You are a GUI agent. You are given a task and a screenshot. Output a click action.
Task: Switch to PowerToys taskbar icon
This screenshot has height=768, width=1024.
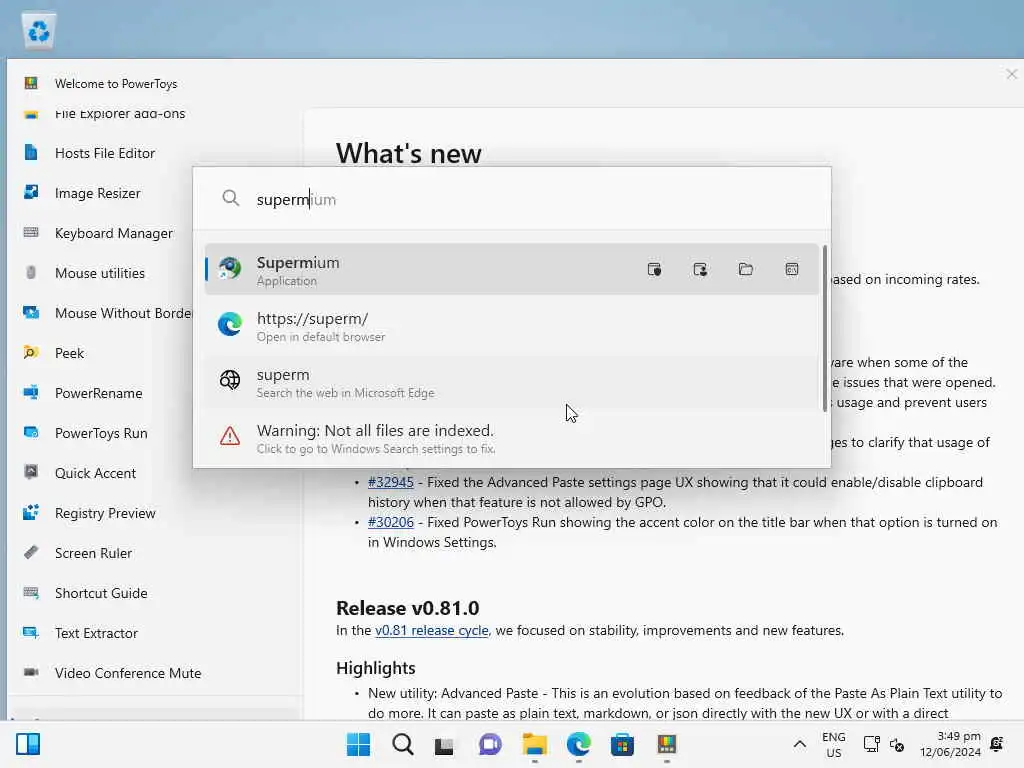(x=667, y=744)
